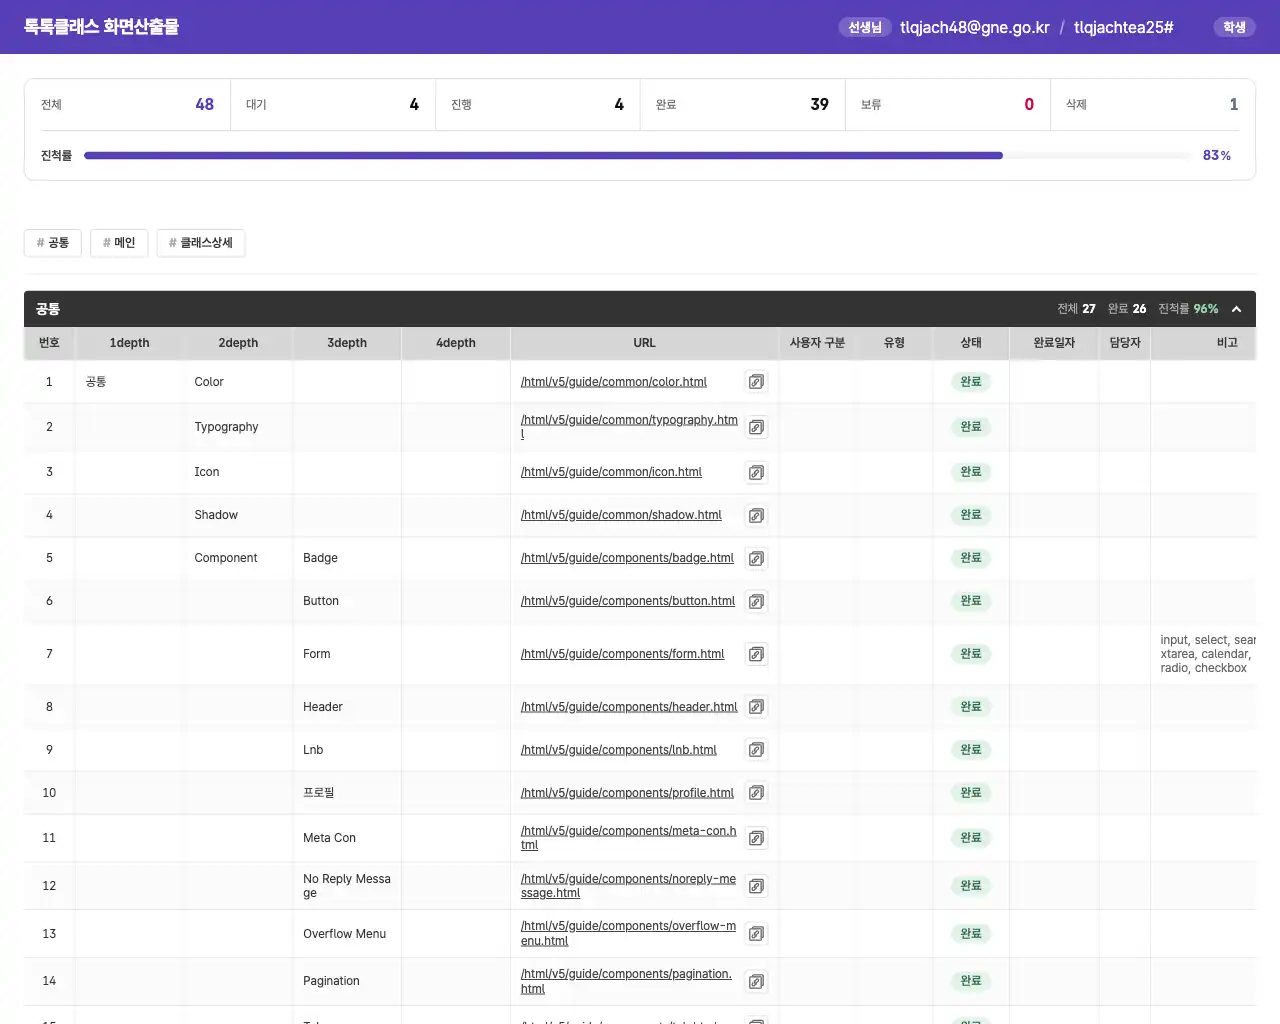Click the tlqjach48@gne.go.kr account text

point(975,27)
